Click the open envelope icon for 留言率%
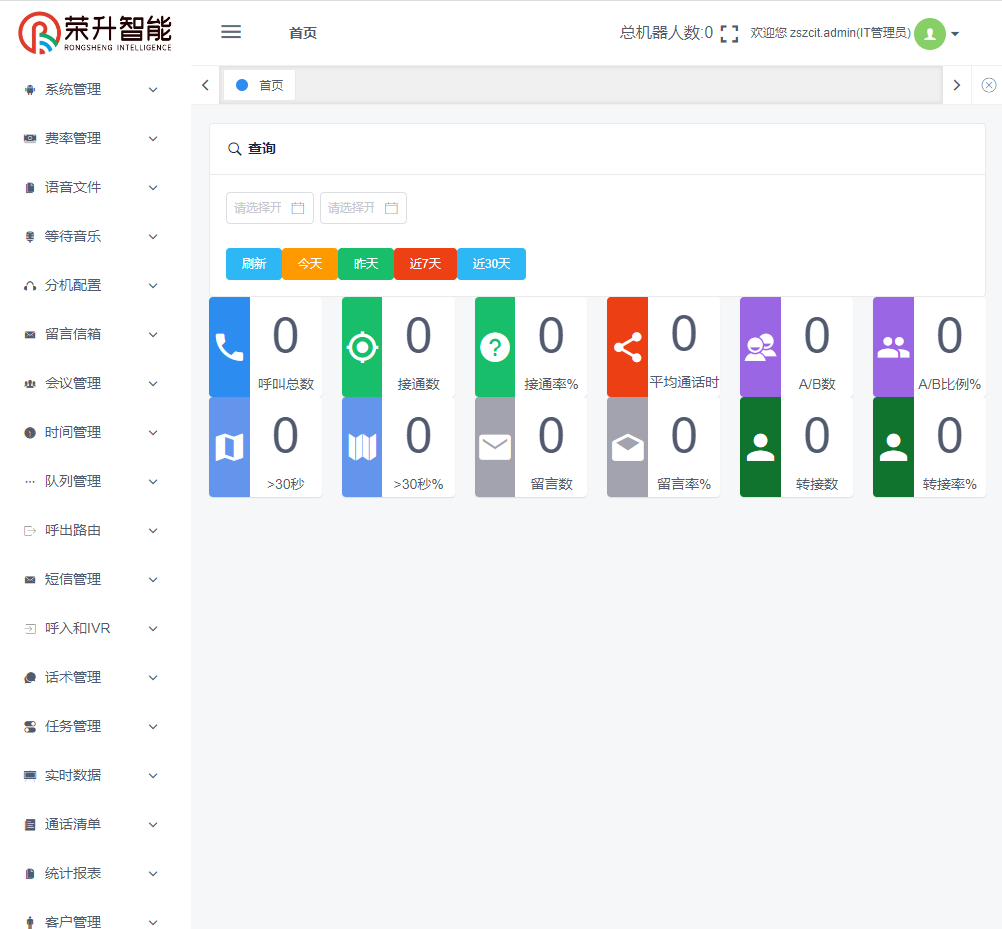Screen dimensions: 1002x929 tap(628, 447)
